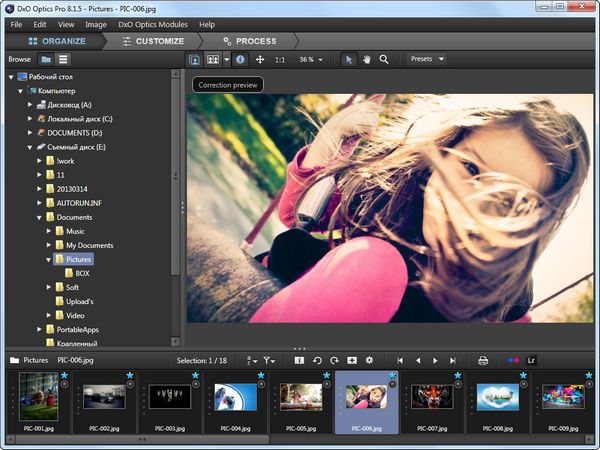This screenshot has height=450, width=600.
Task: Switch browse panel to projects list view
Action: (x=63, y=59)
